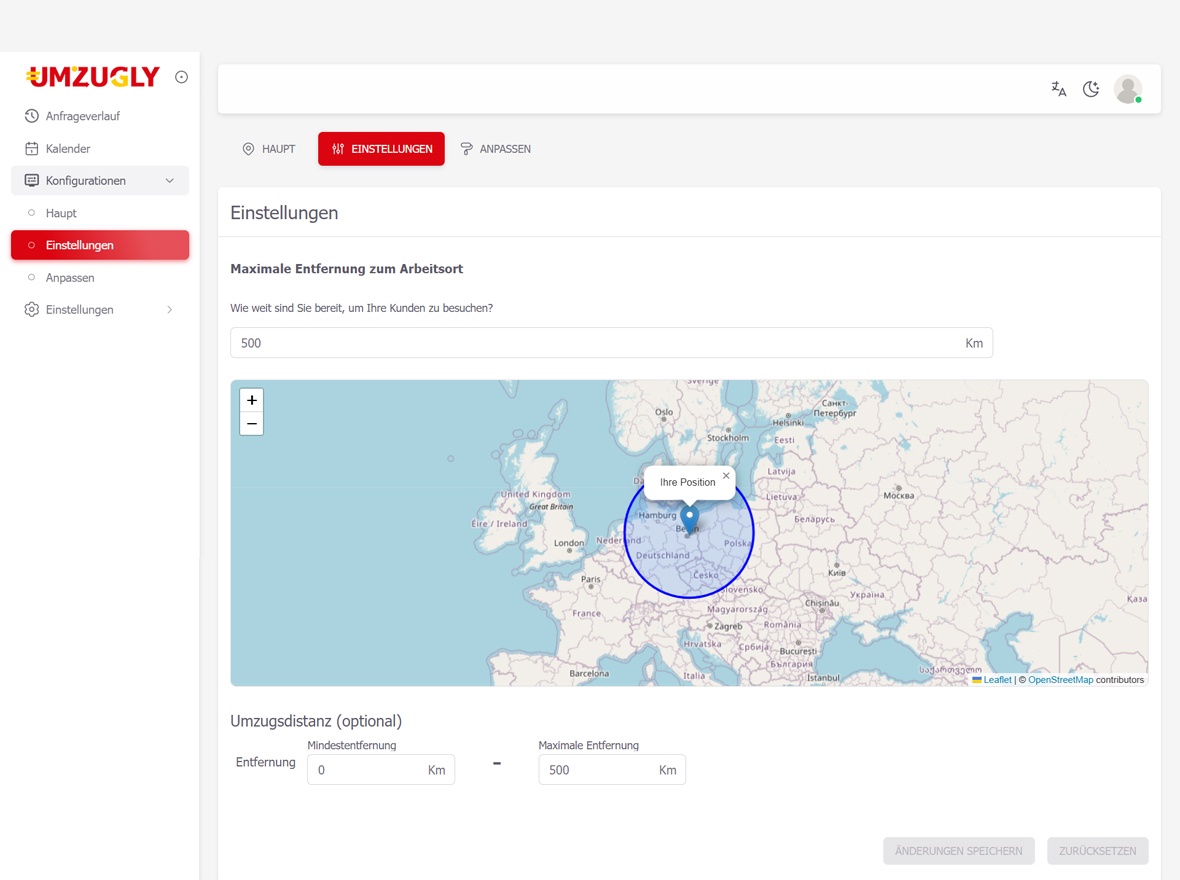Zoom in on the map
1180x880 pixels.
(252, 400)
